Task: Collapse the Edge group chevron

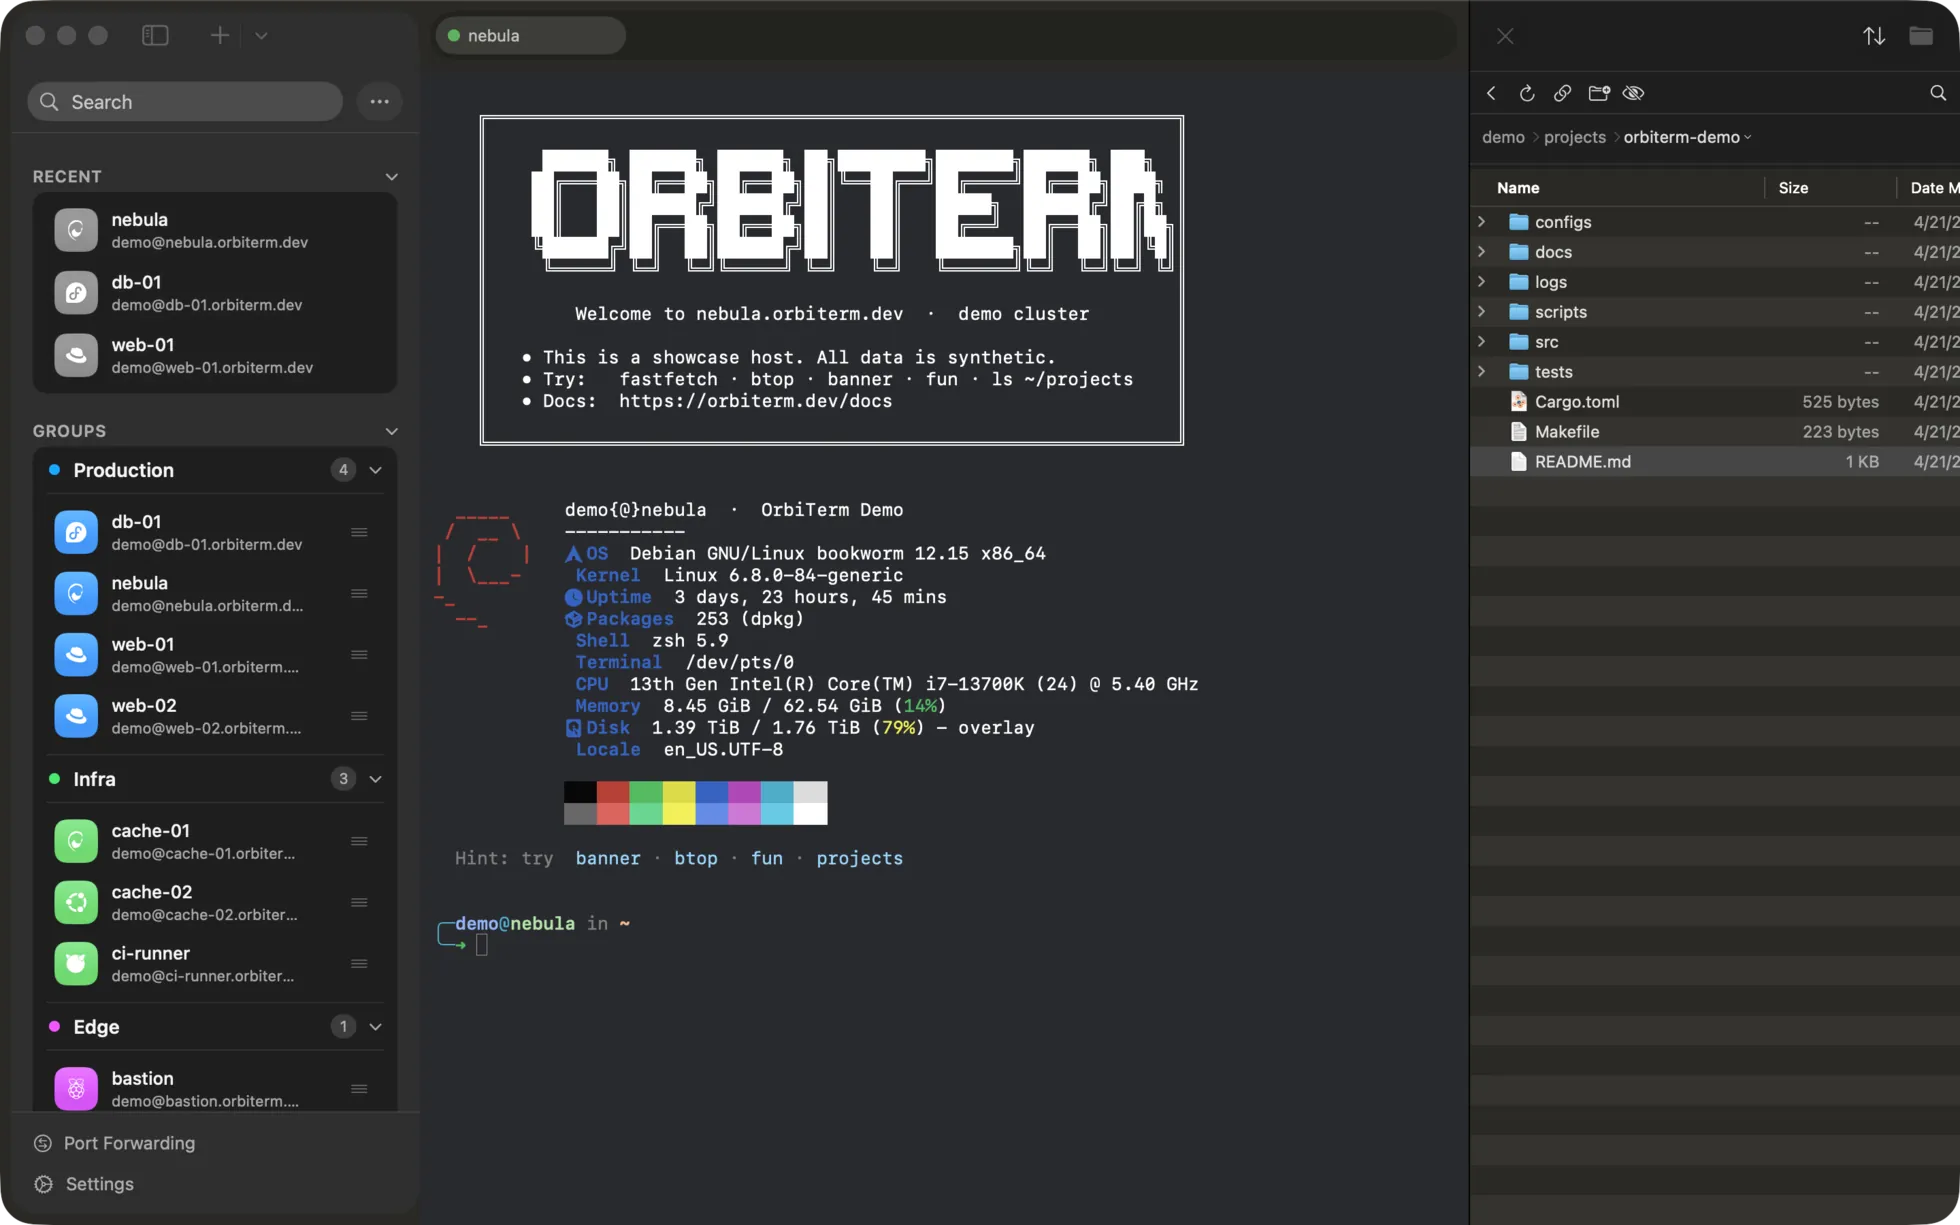Action: click(x=375, y=1027)
